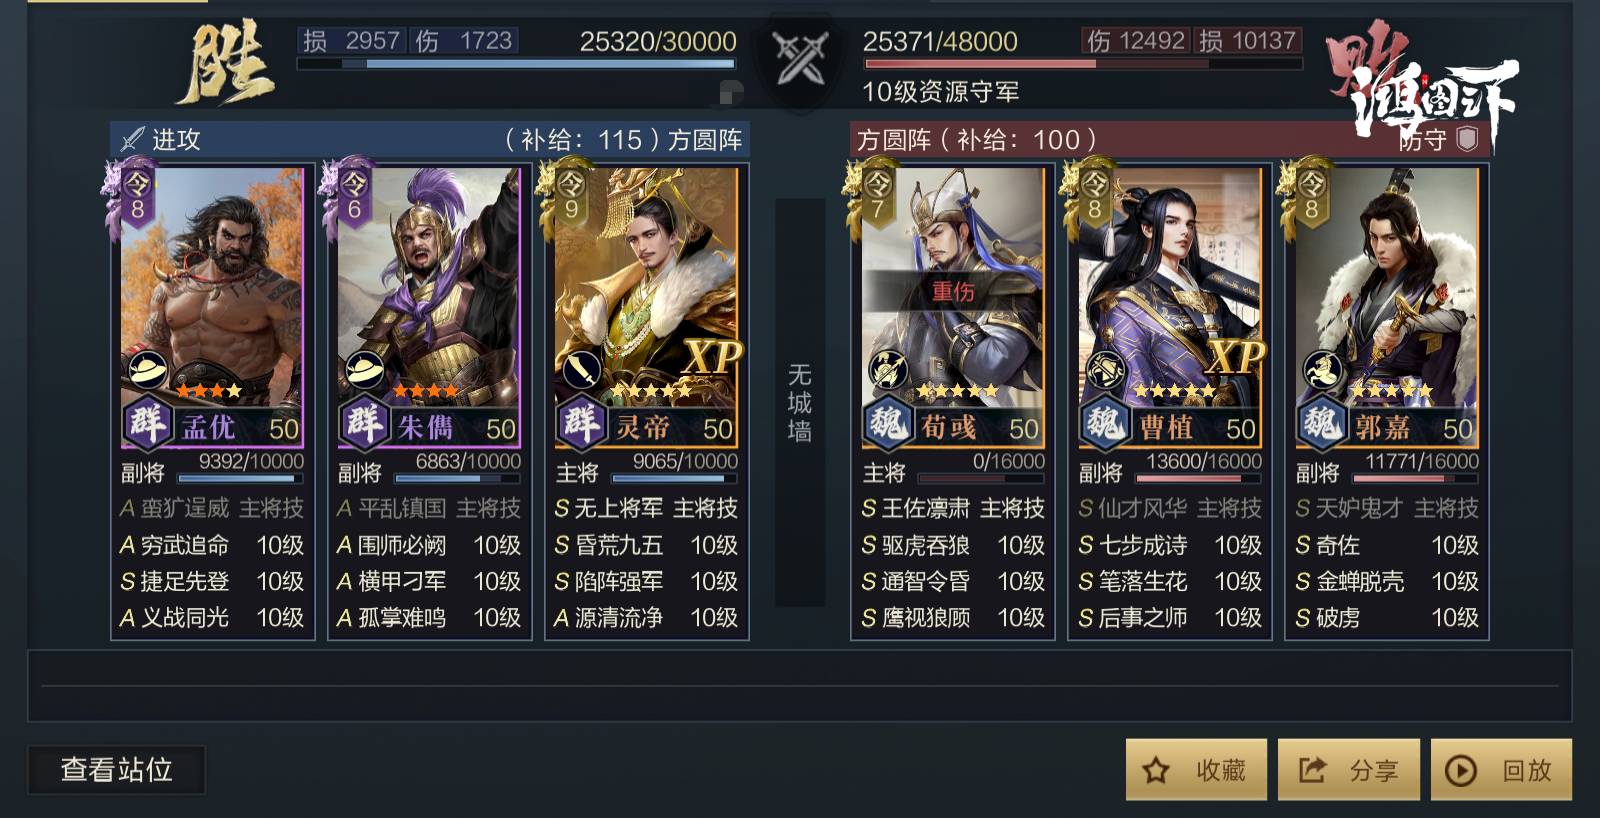Open 查看站位 to view formation positions
This screenshot has width=1600, height=818.
[117, 769]
